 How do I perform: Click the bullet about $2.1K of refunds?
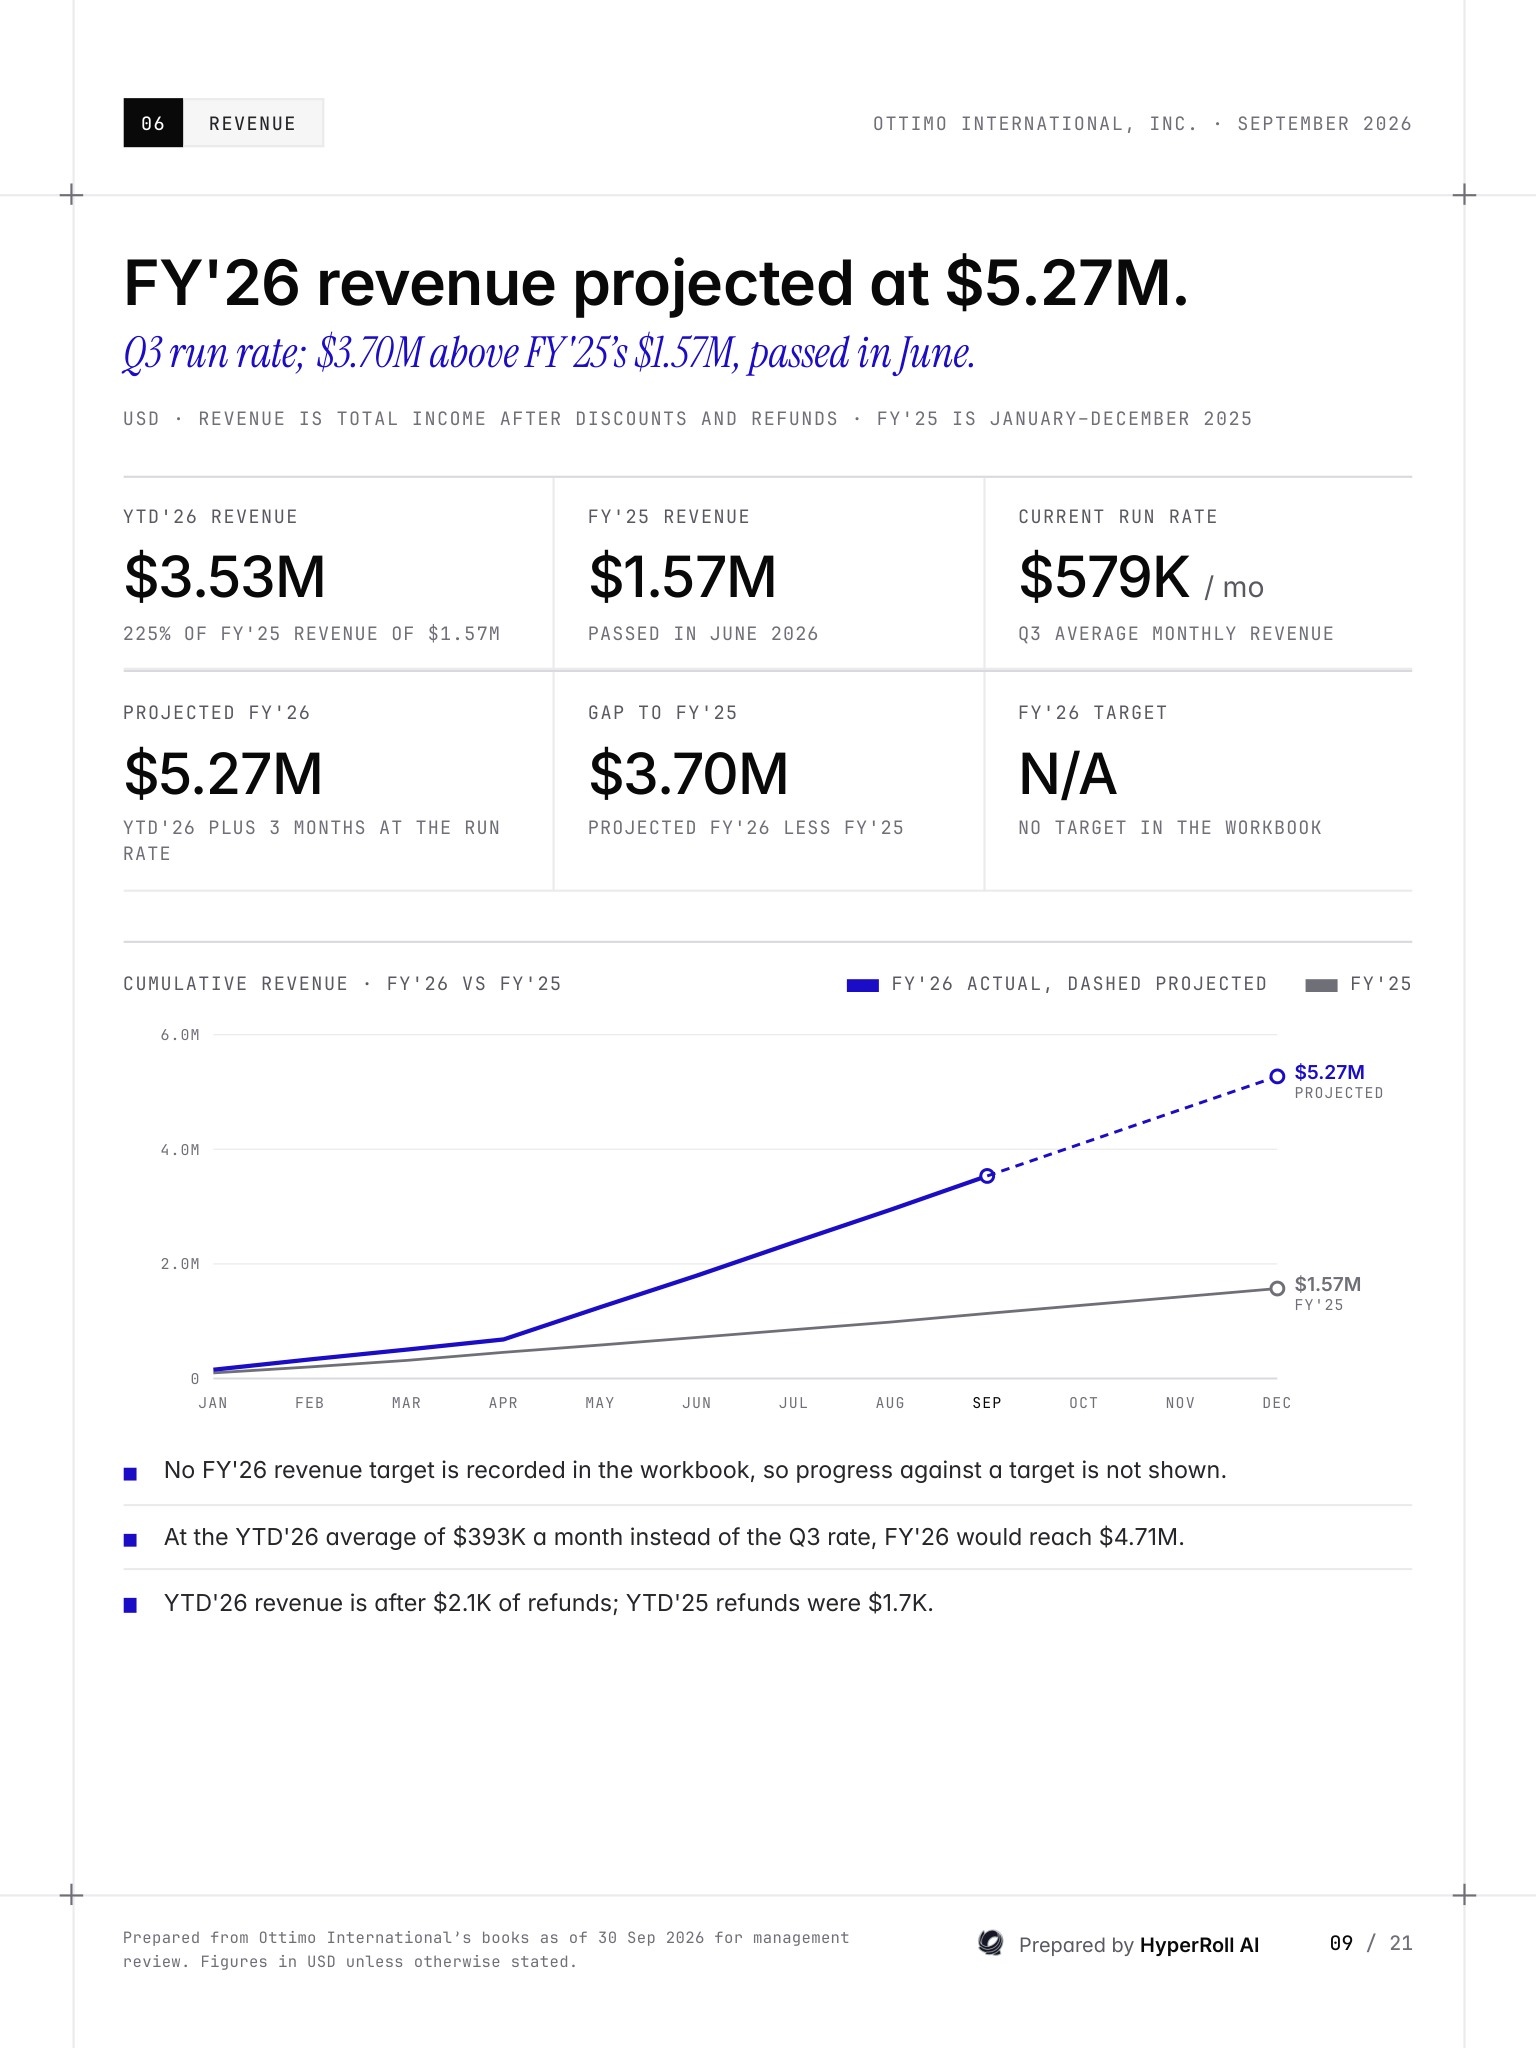pos(548,1603)
